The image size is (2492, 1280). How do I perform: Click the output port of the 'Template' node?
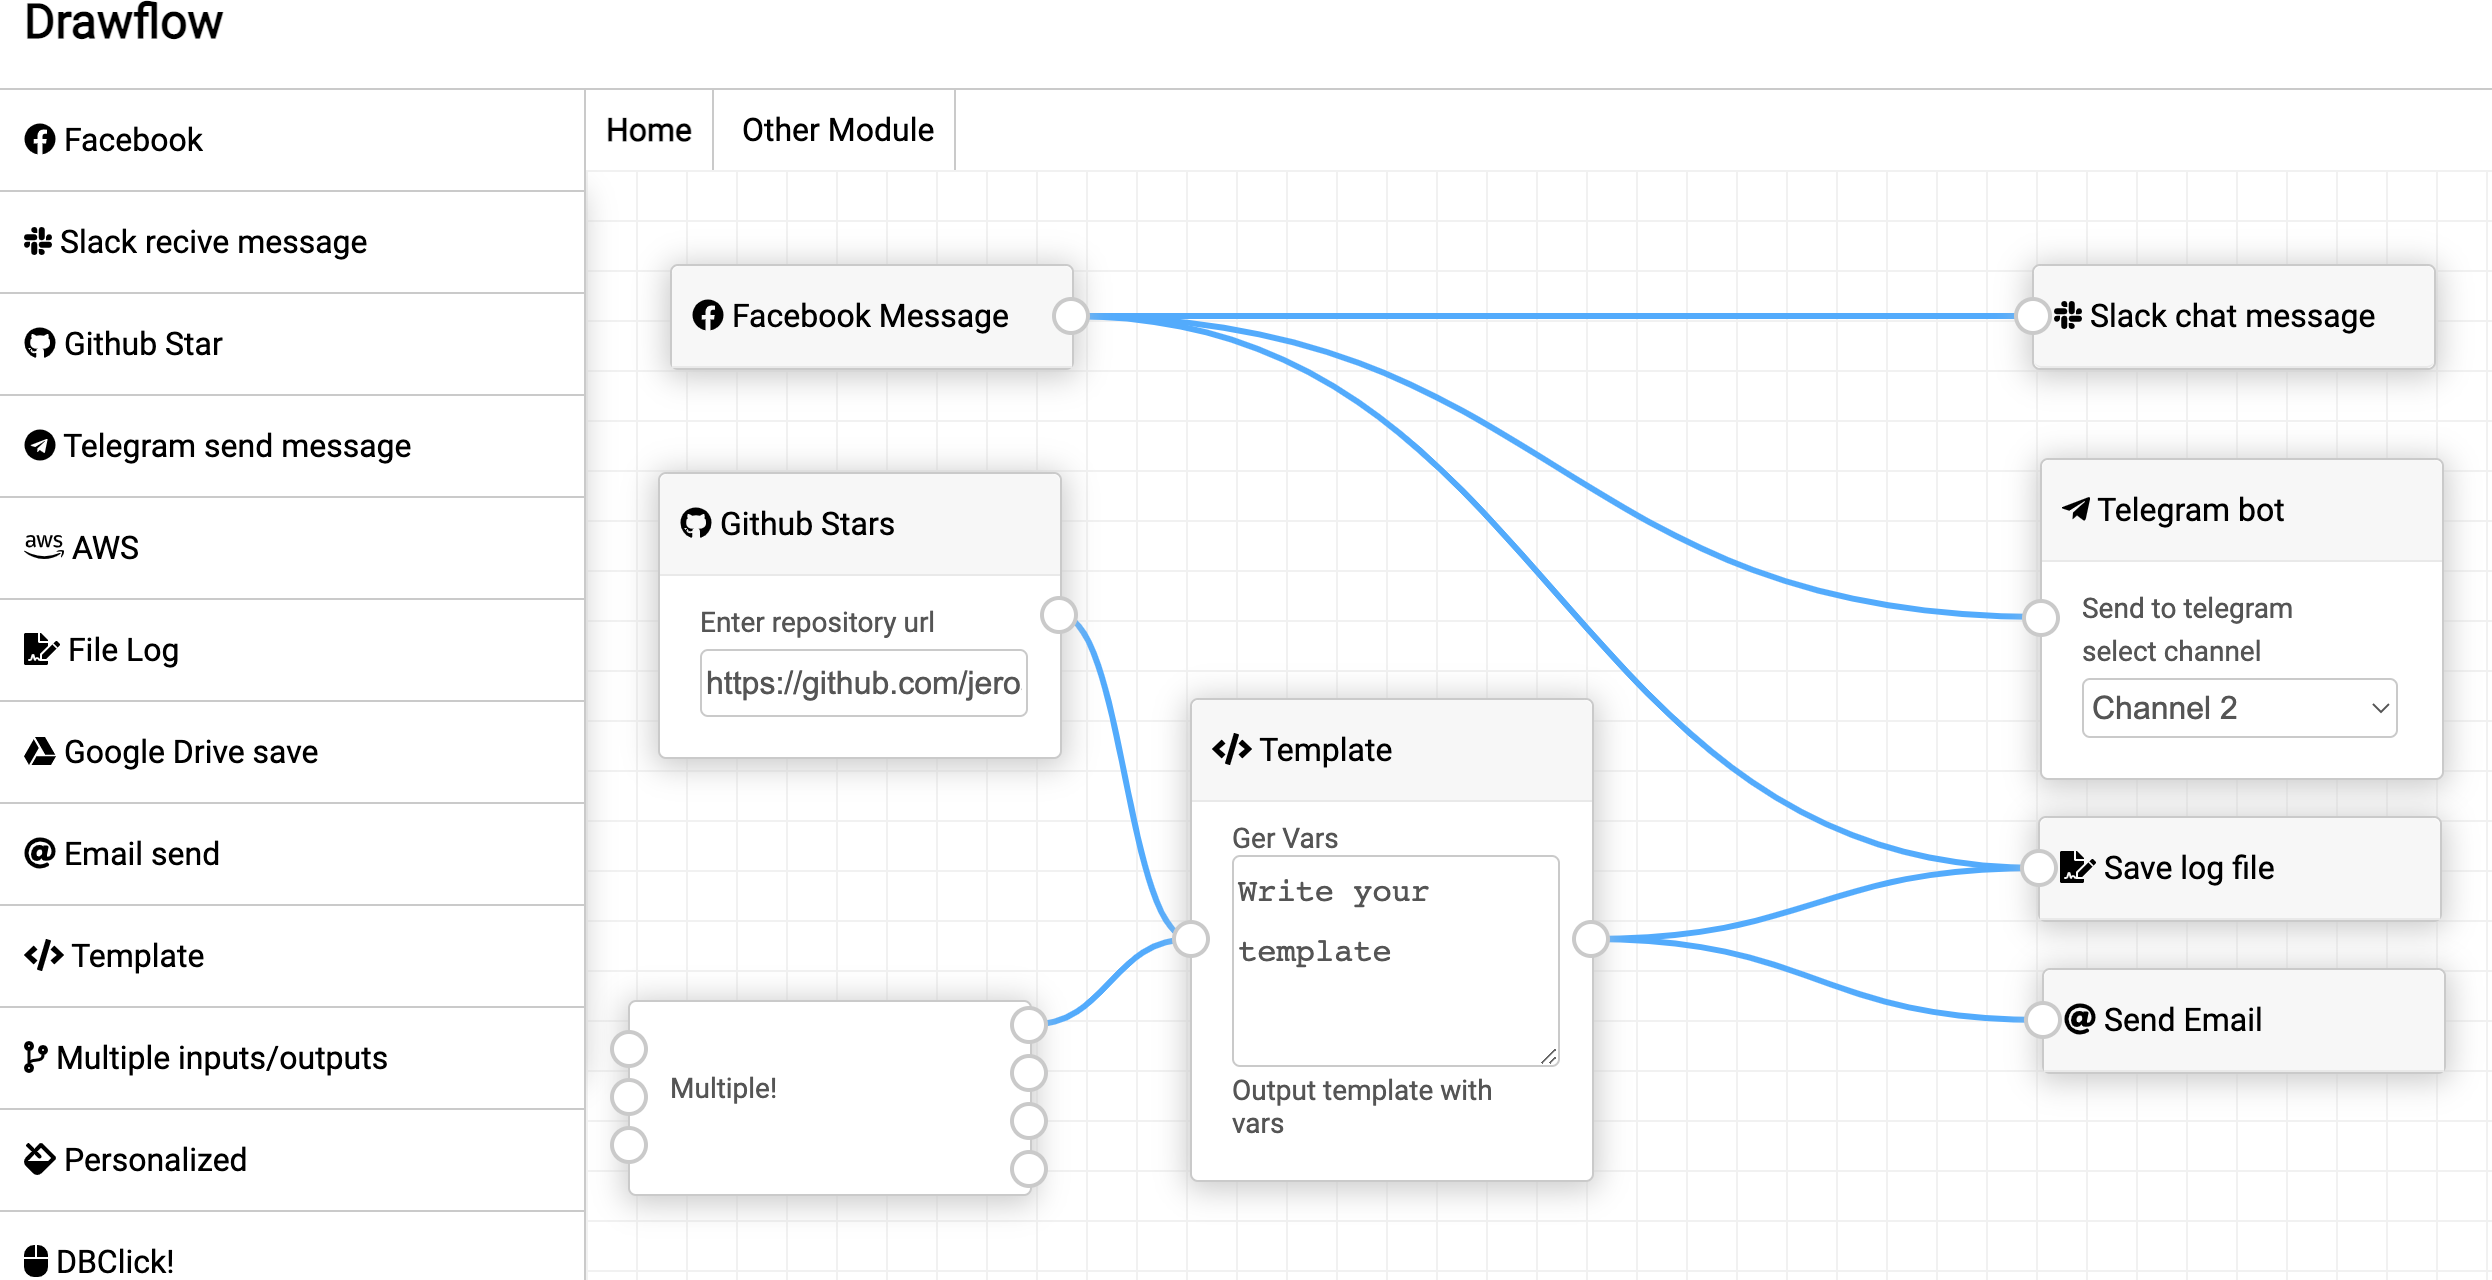click(x=1592, y=938)
